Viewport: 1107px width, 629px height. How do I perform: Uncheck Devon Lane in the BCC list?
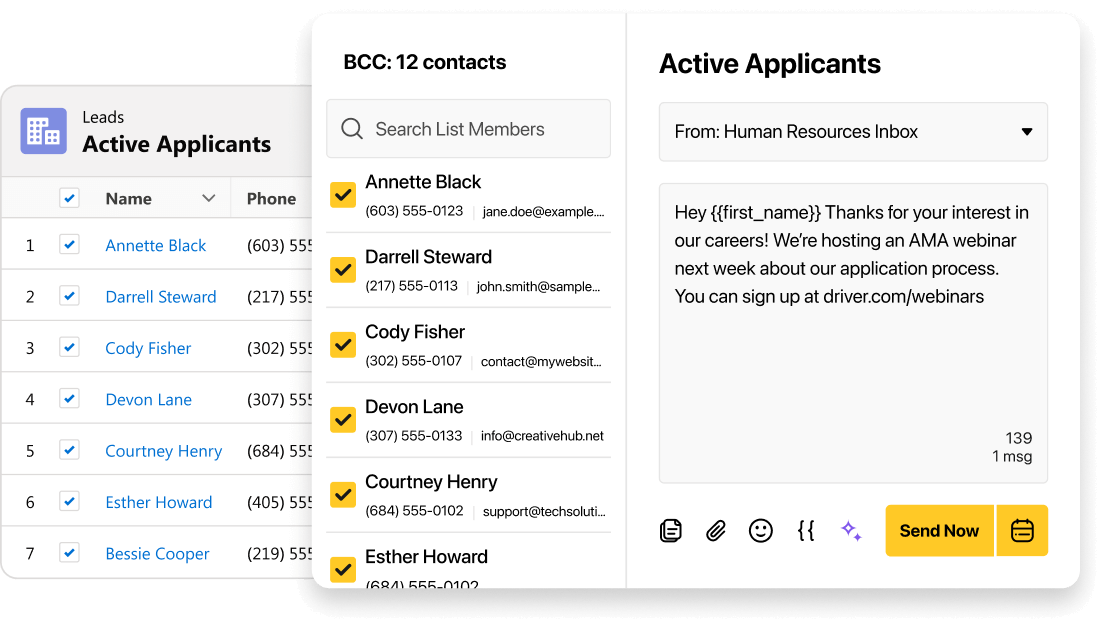(342, 419)
